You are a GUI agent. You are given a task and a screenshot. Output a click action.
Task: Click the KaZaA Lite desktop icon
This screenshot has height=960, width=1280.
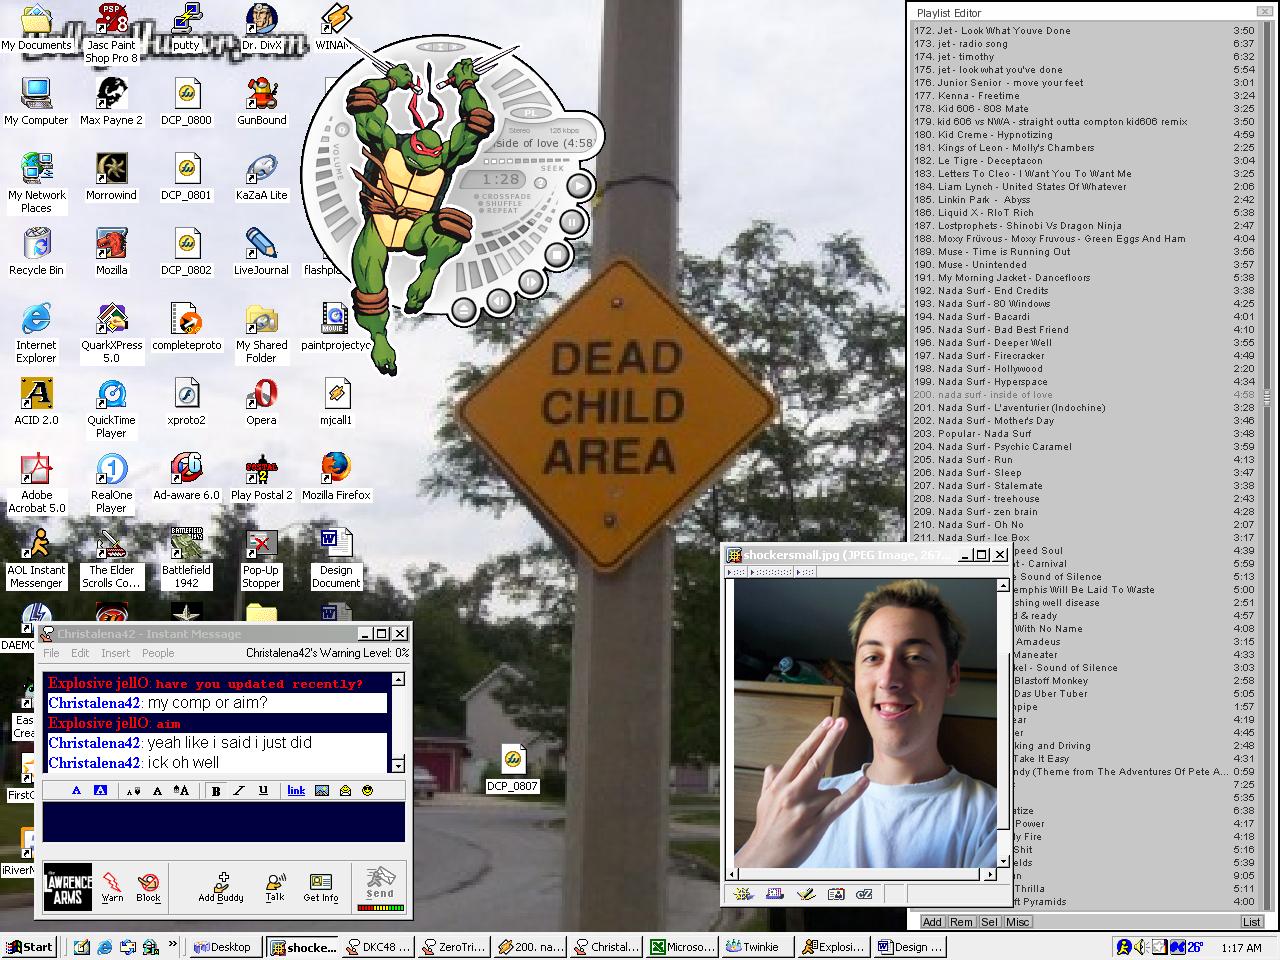click(261, 178)
